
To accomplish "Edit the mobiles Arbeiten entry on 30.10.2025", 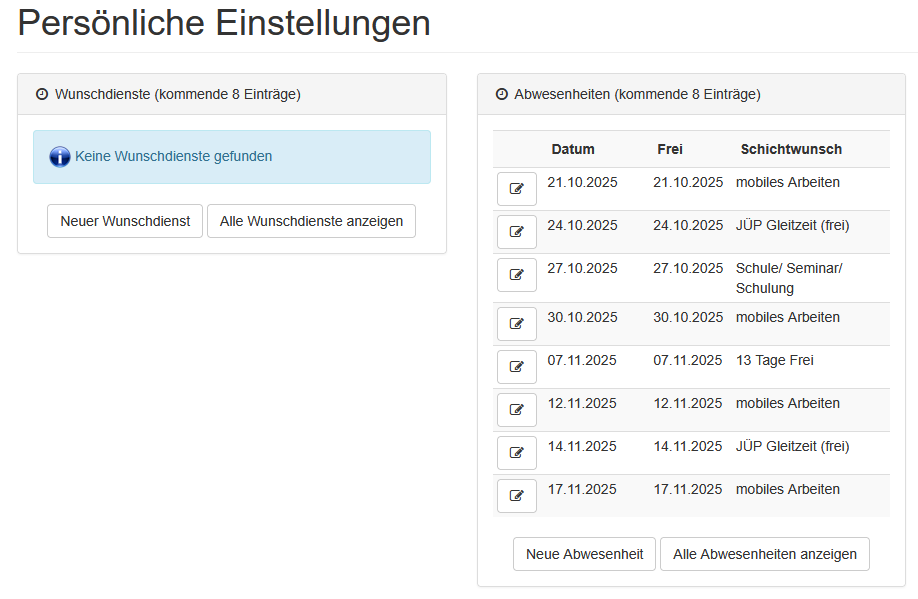I will click(x=516, y=323).
